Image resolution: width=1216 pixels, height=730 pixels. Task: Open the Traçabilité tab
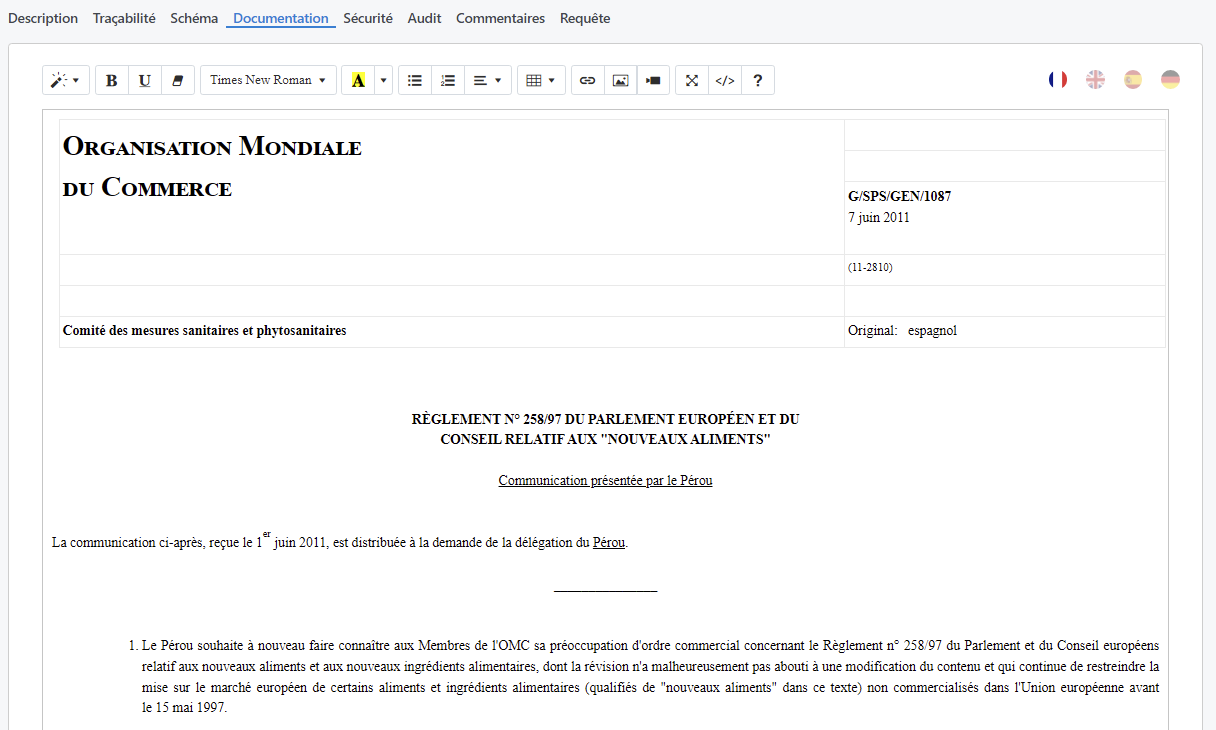[124, 18]
